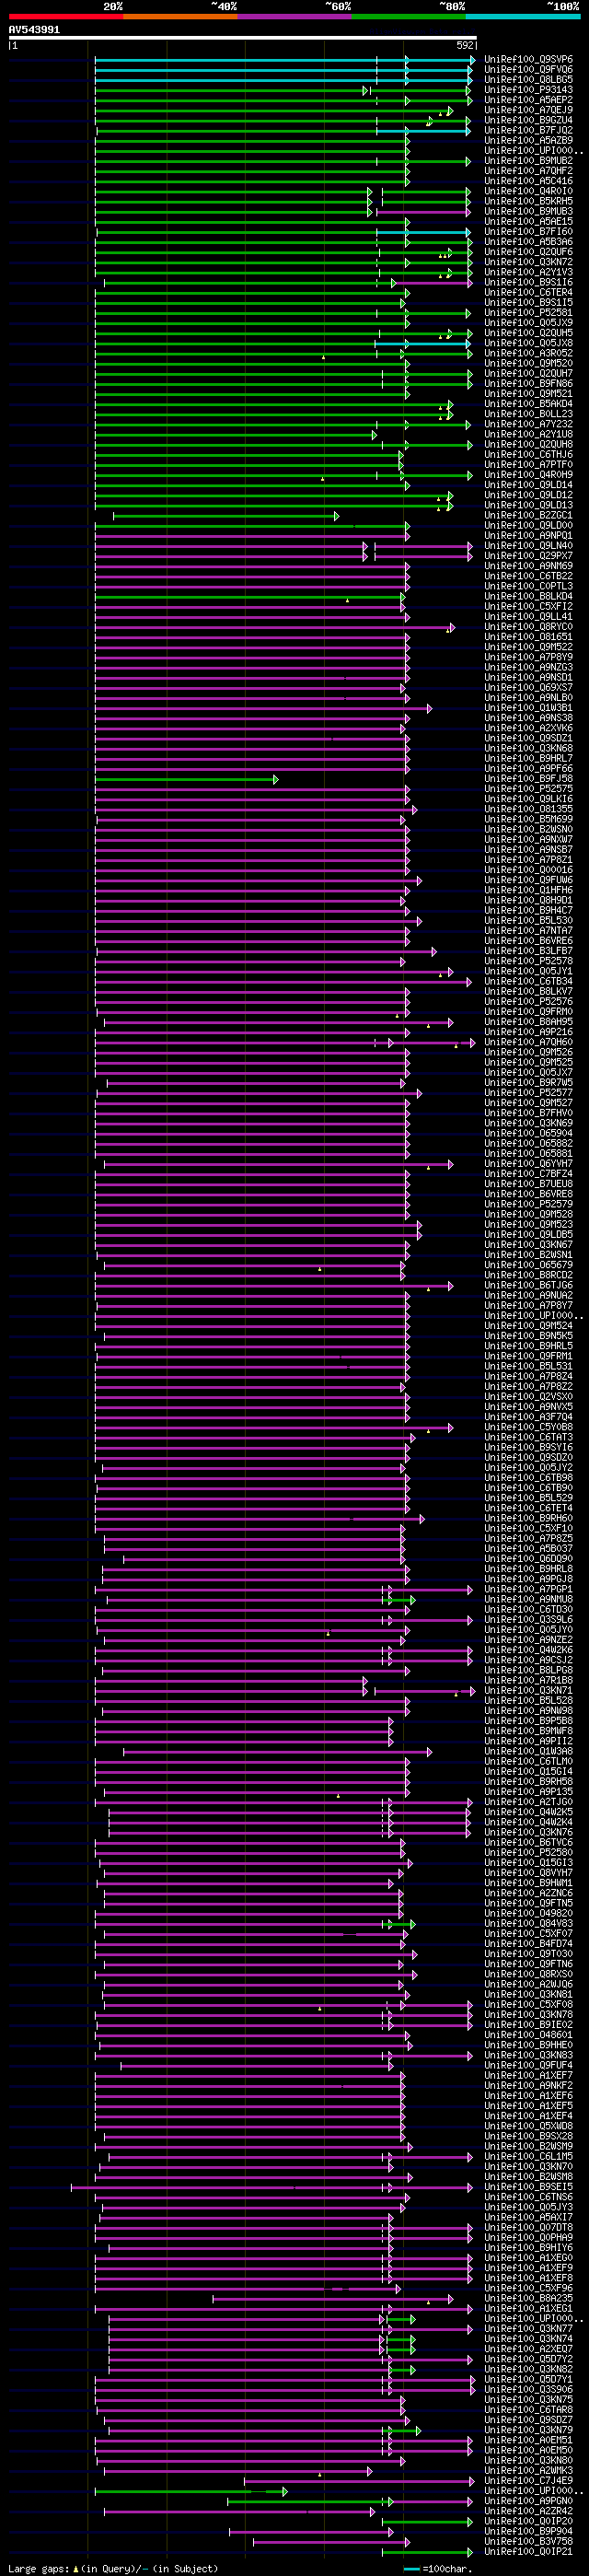Click the orange ~40% identity legend segment
This screenshot has height=2576, width=589.
pyautogui.click(x=180, y=16)
